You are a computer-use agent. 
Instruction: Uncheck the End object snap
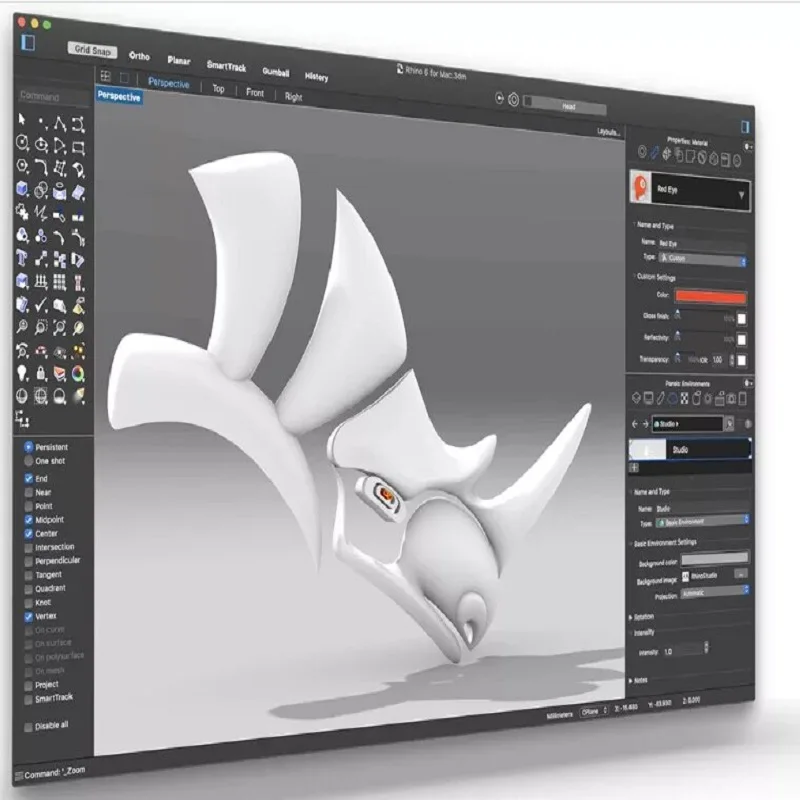point(29,479)
